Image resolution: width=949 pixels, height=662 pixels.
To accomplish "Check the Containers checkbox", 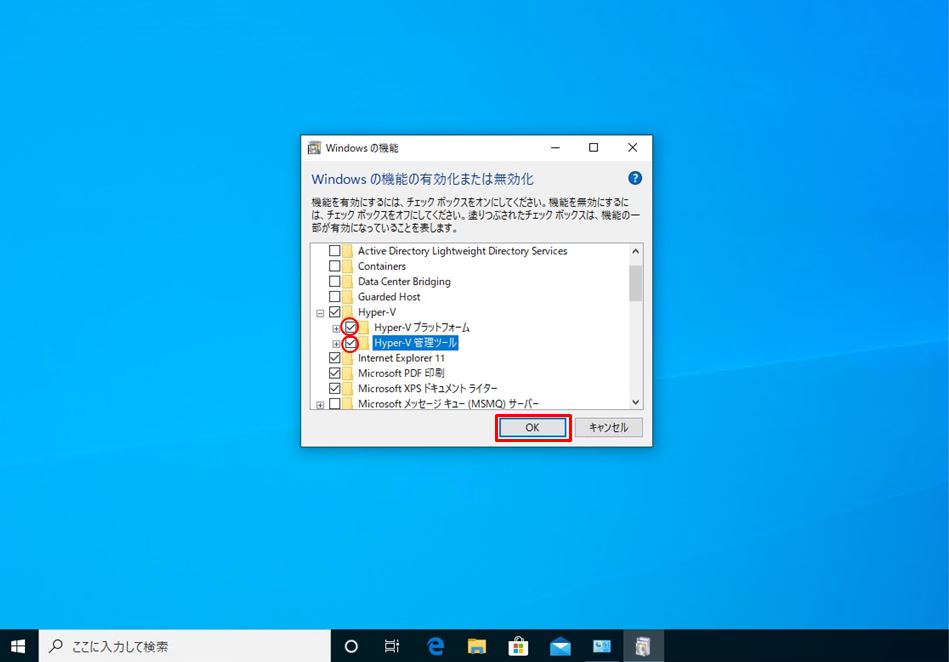I will click(x=335, y=266).
